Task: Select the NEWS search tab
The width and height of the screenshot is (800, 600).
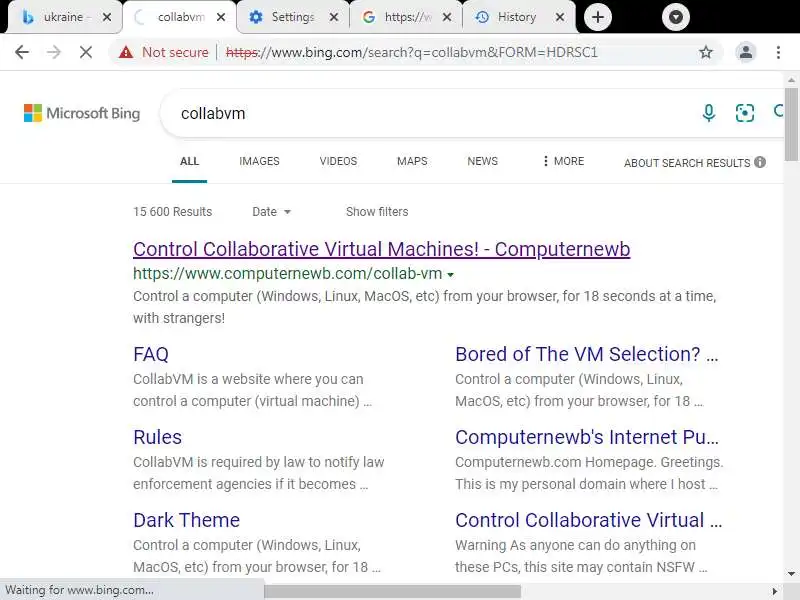Action: pos(483,161)
